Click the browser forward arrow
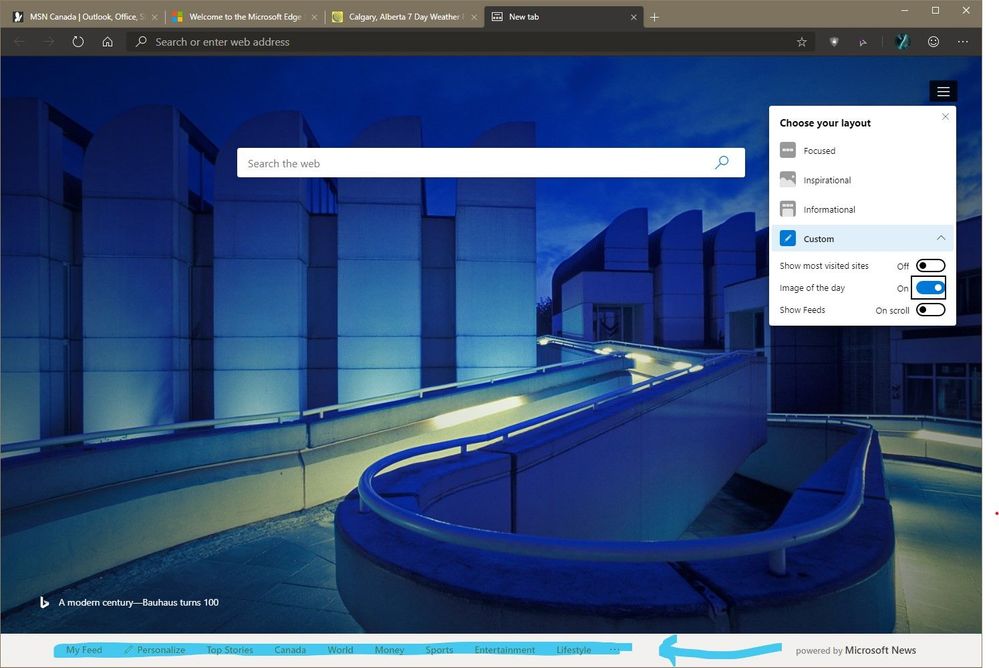Screen dimensions: 999x668 (x=49, y=42)
